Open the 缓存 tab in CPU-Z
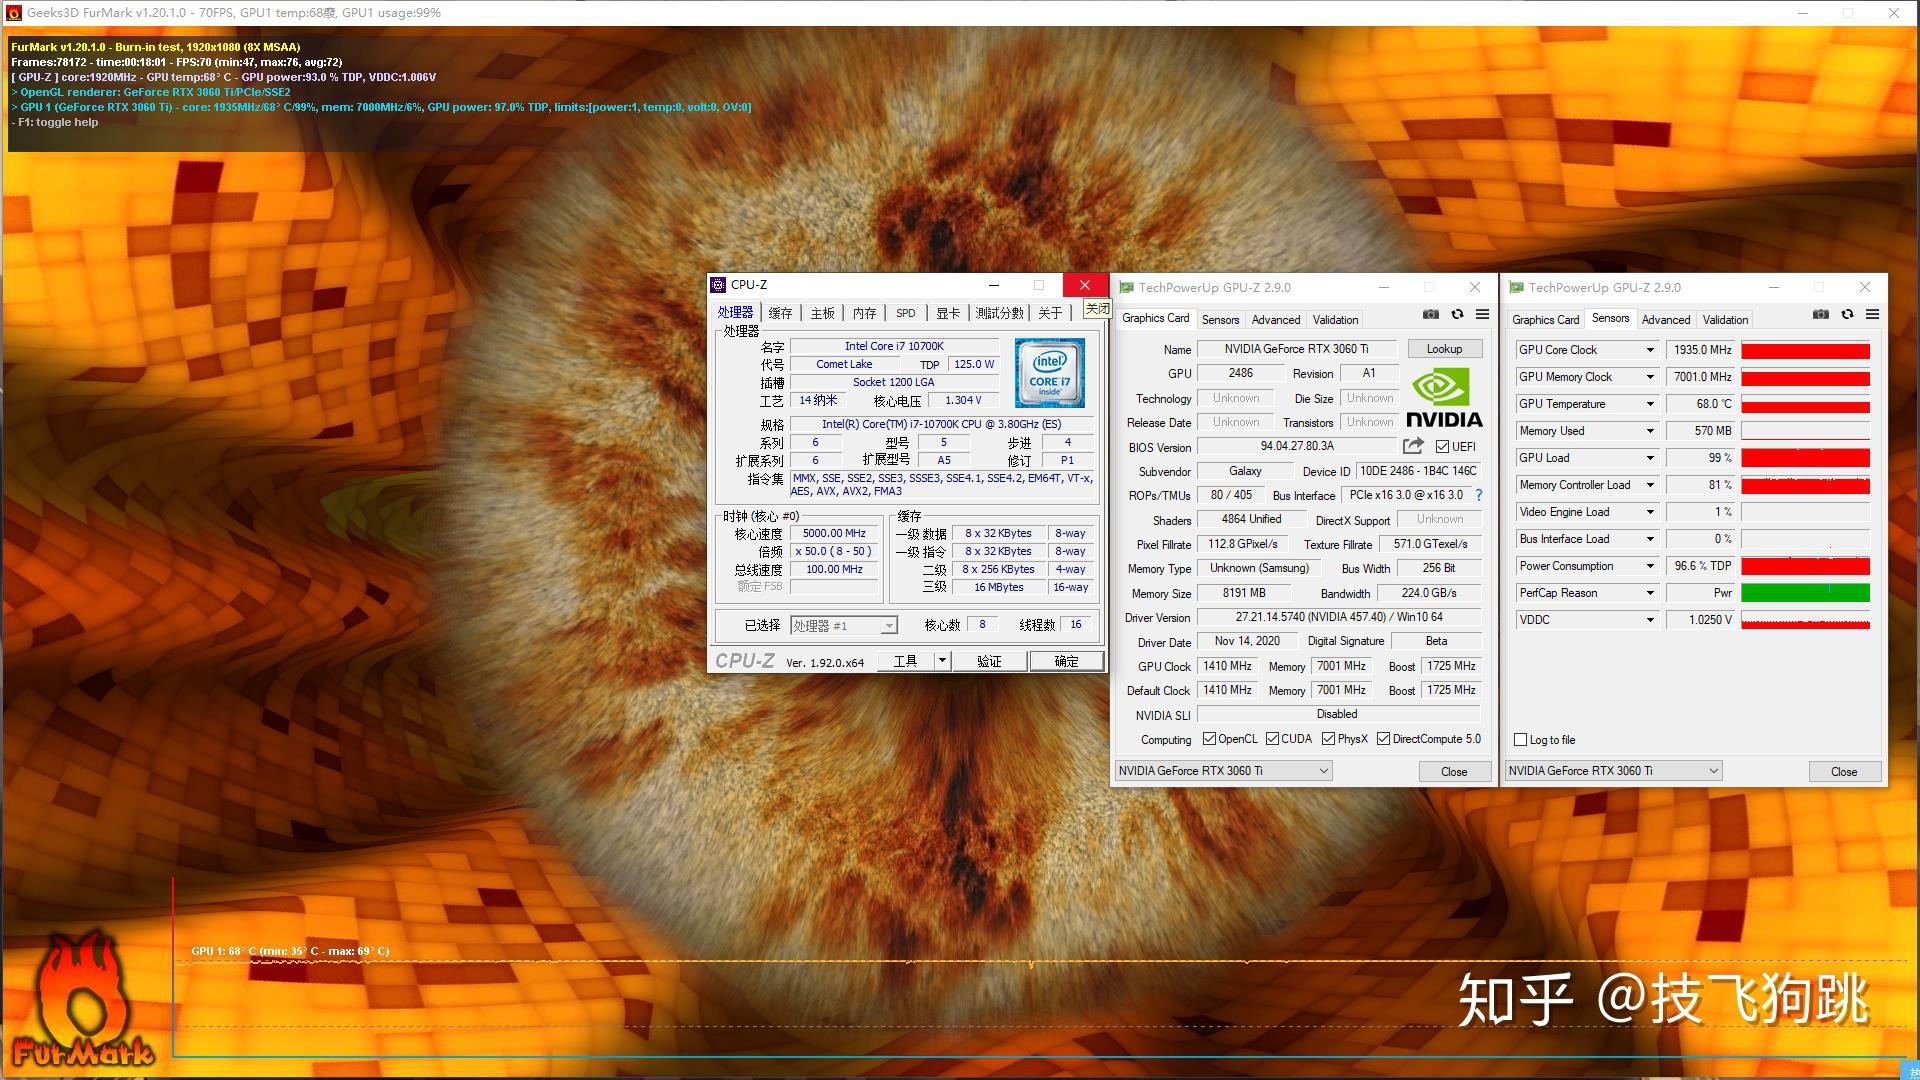 [780, 313]
